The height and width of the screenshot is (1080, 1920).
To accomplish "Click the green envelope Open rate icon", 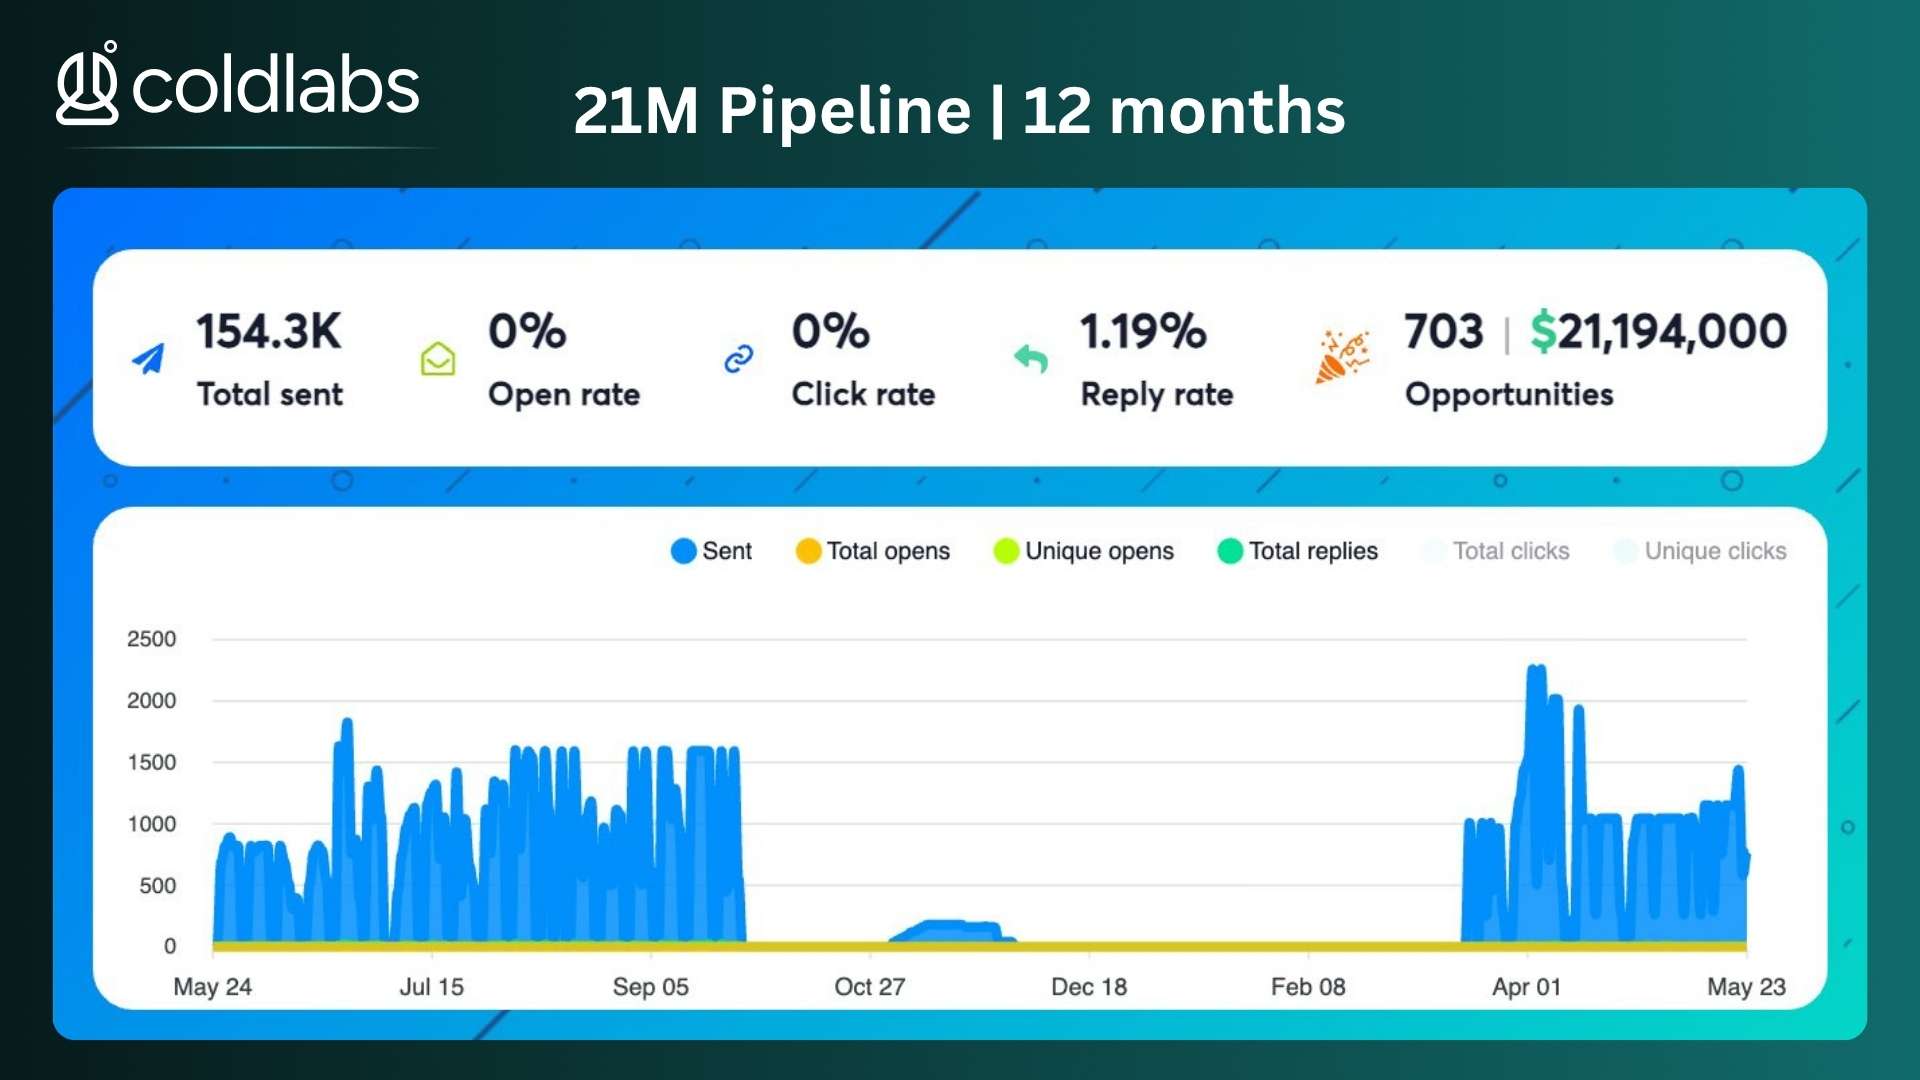I will pos(438,359).
